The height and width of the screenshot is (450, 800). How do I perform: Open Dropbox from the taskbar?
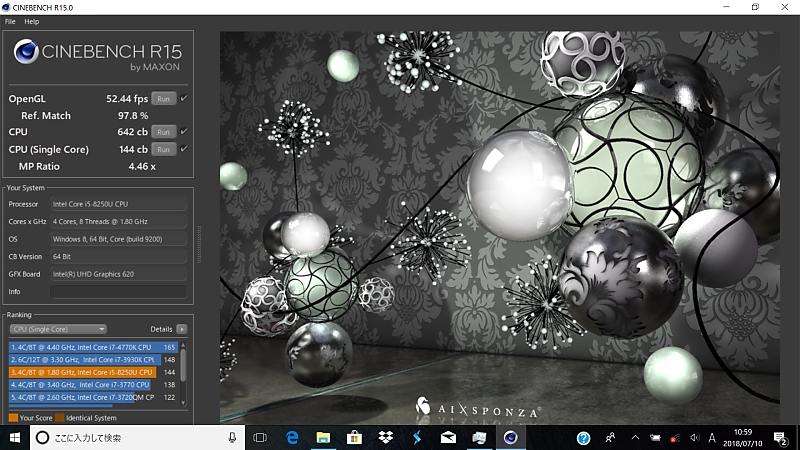click(386, 438)
